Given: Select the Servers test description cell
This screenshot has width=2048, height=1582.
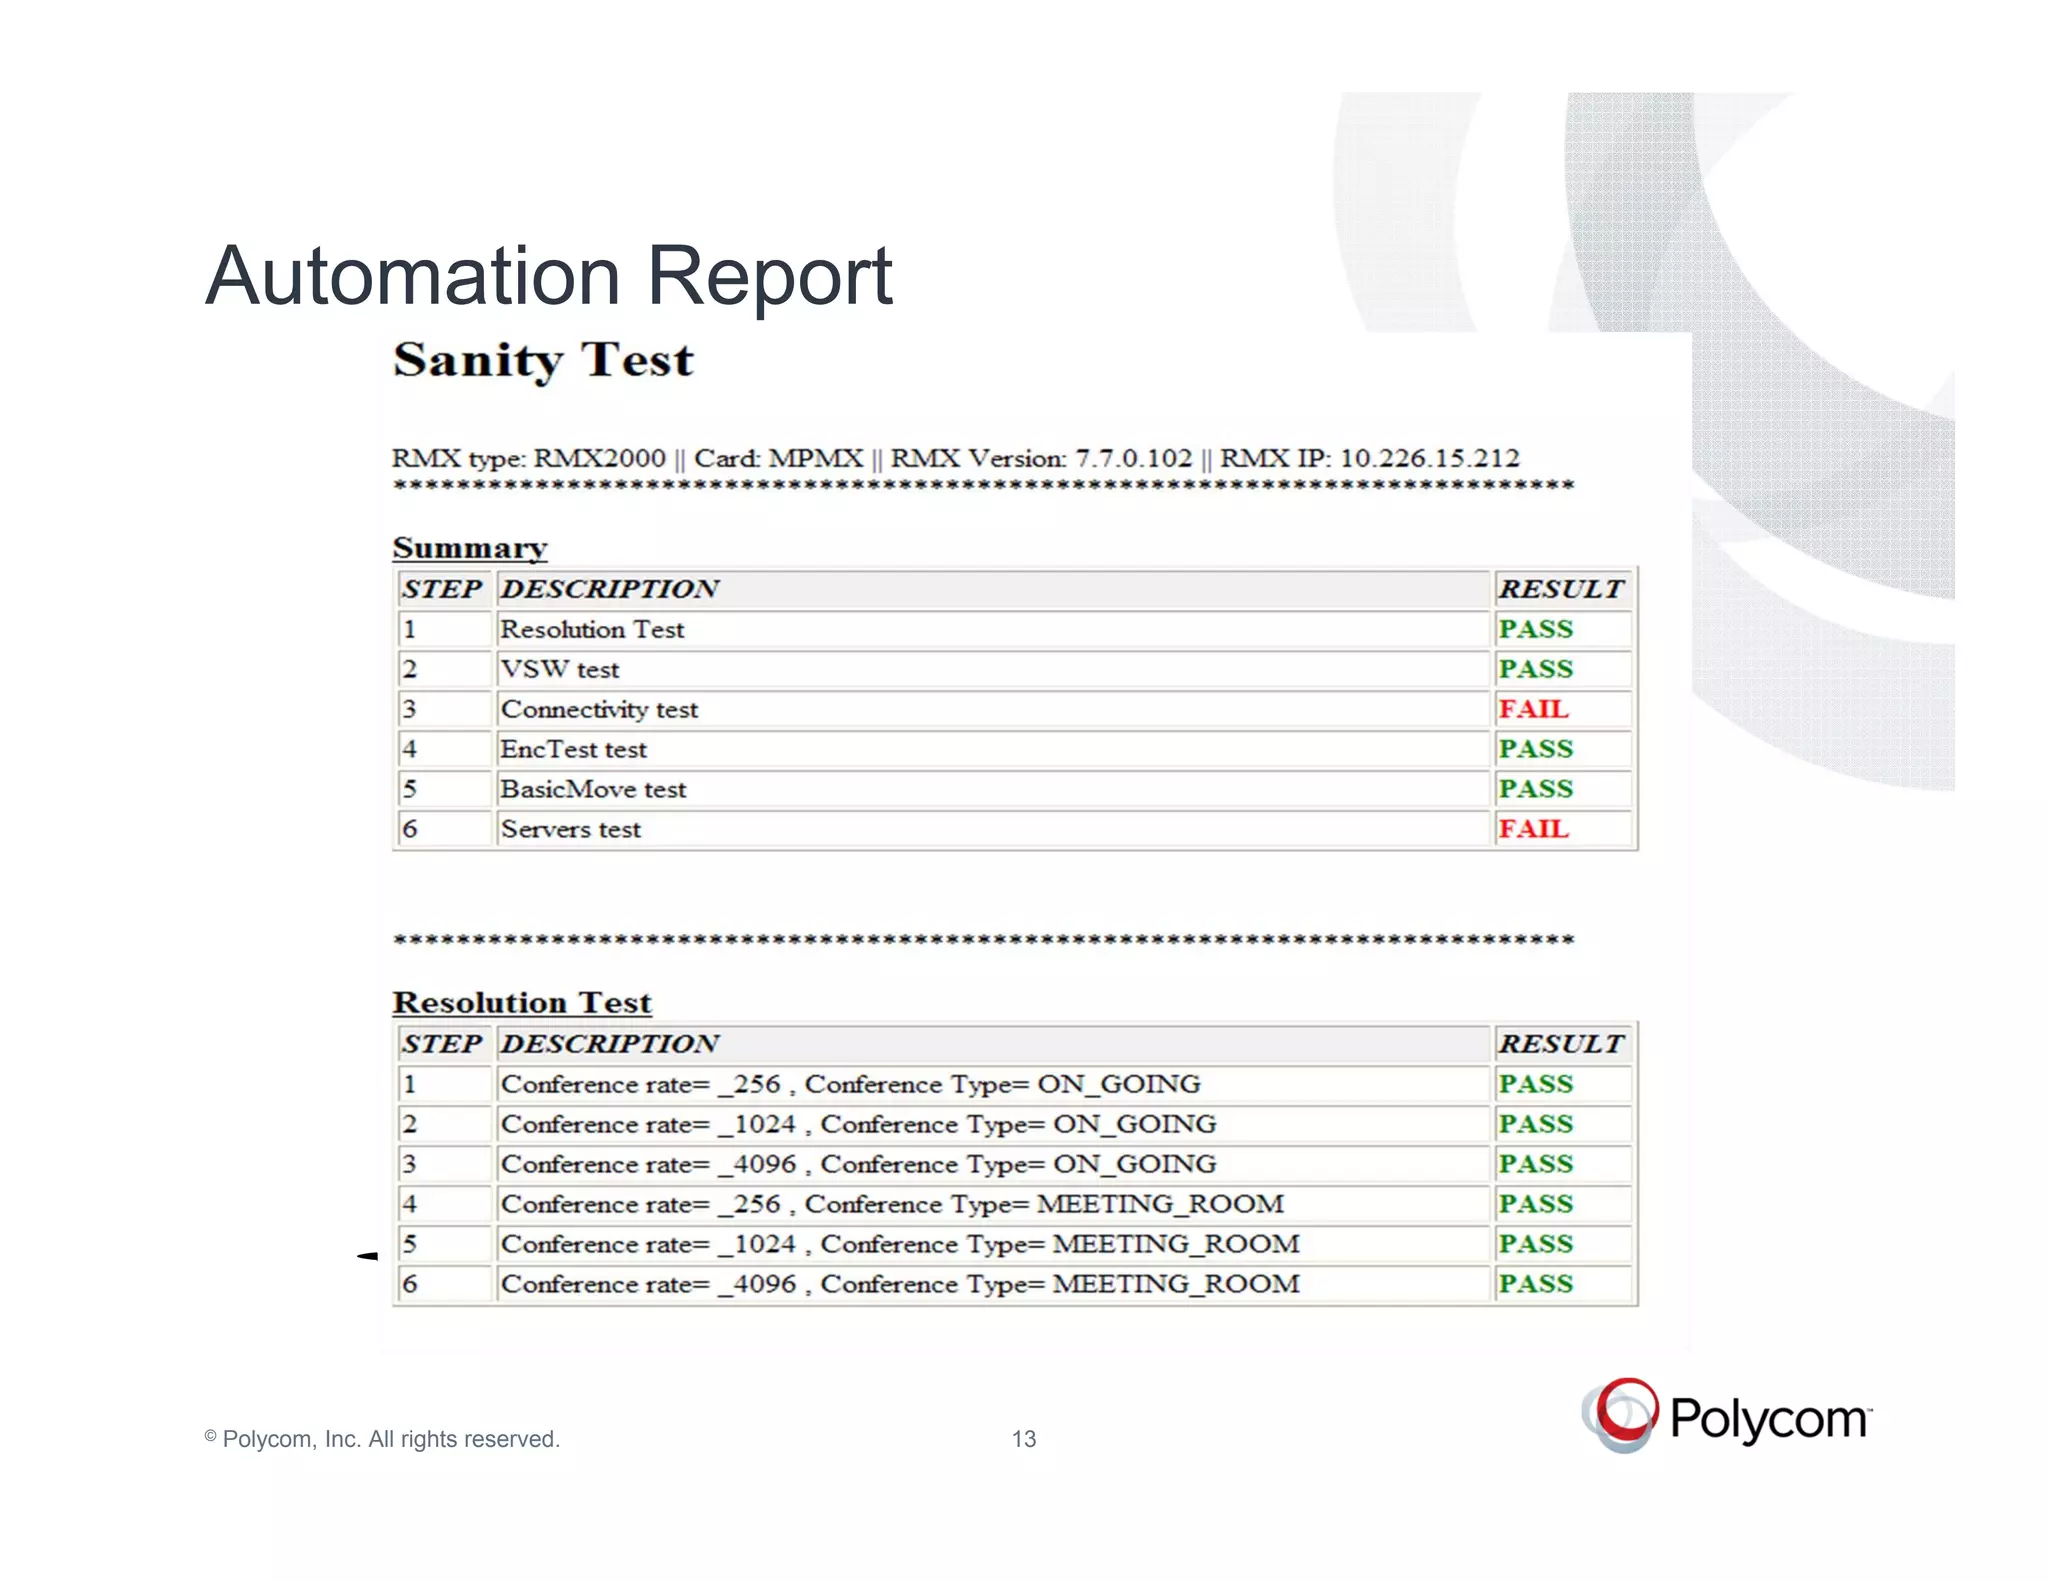Looking at the screenshot, I should pyautogui.click(x=993, y=829).
